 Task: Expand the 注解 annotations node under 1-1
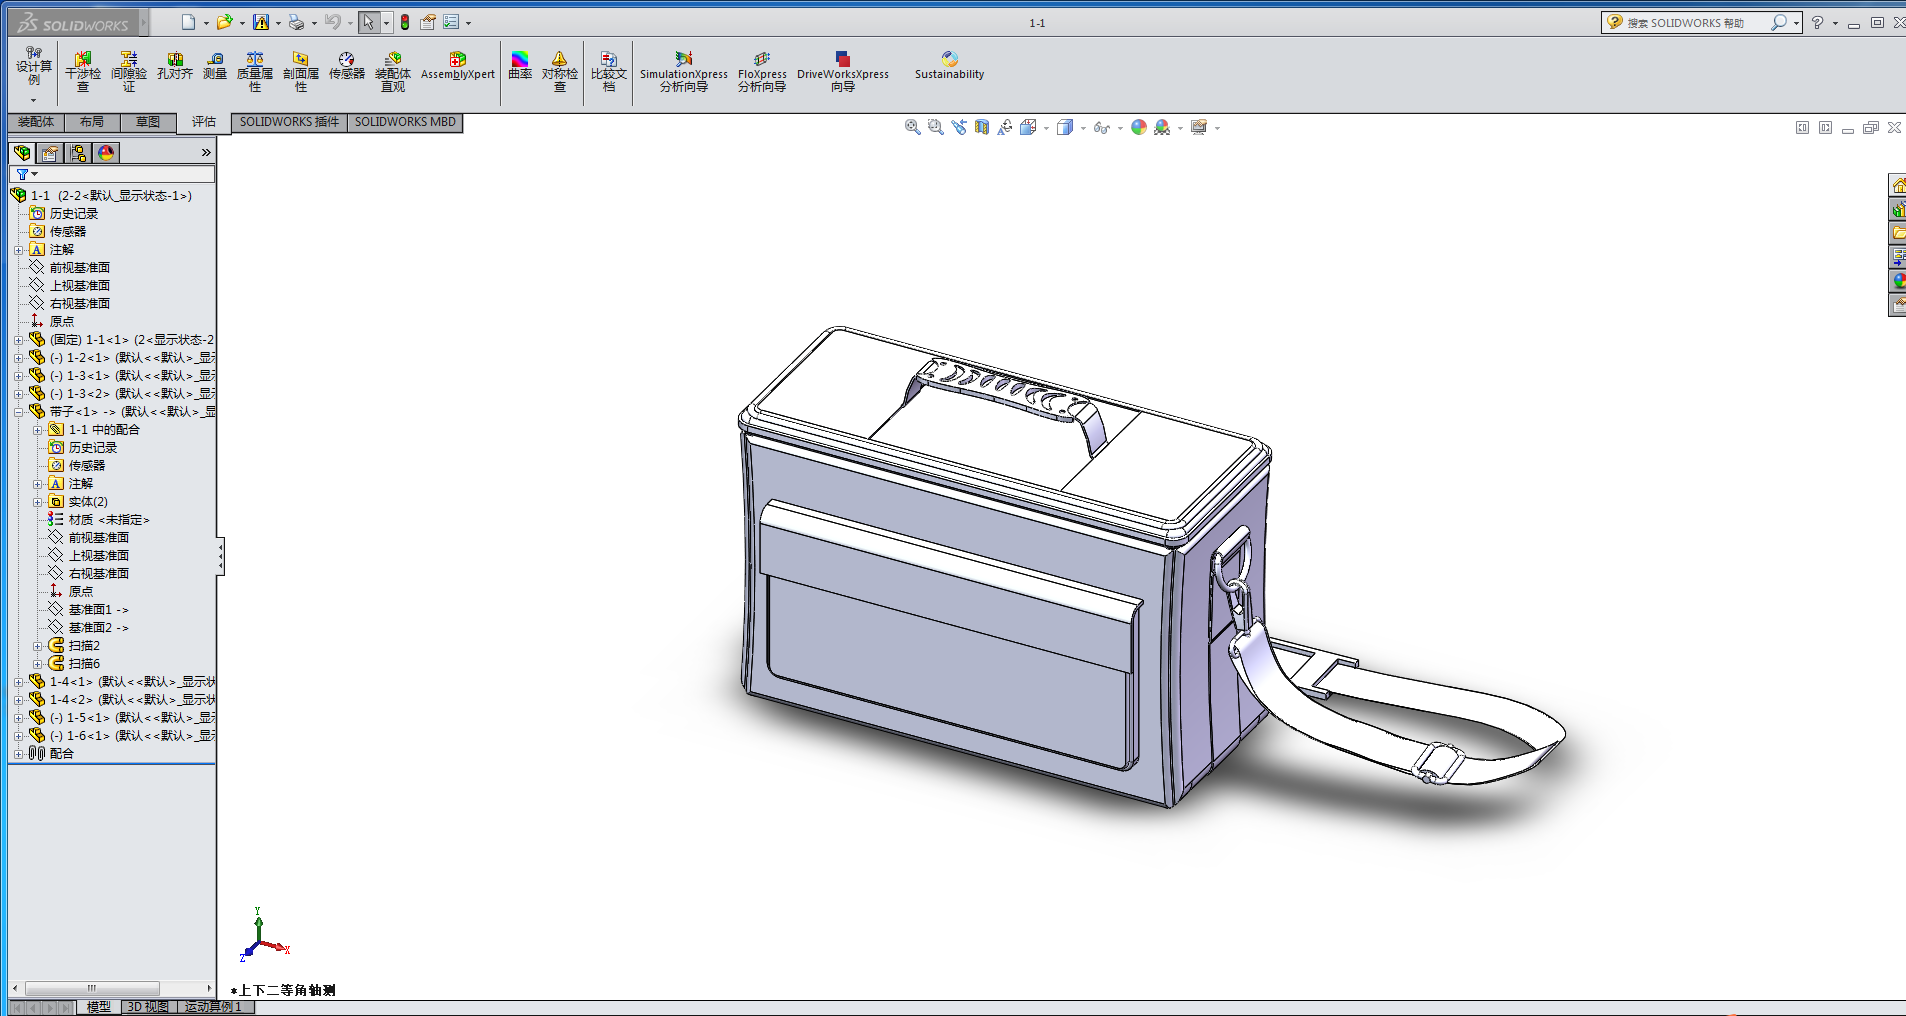[19, 250]
